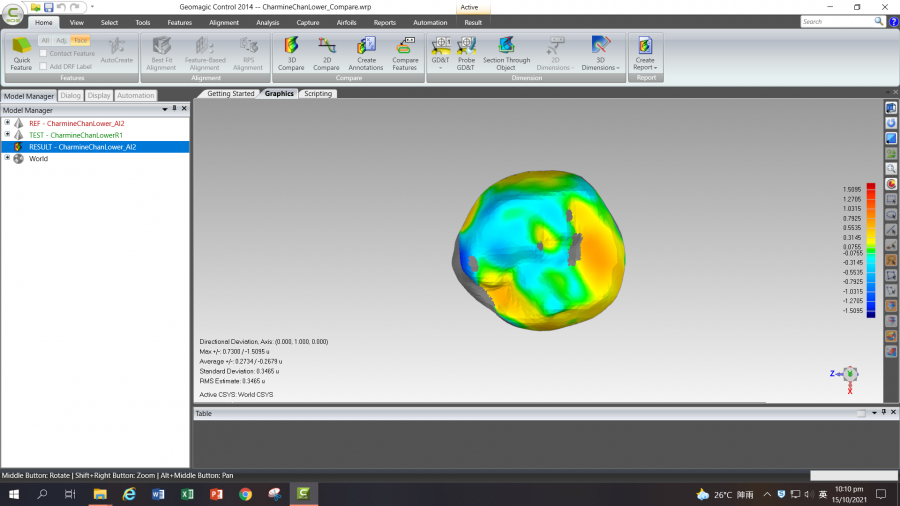Screen dimensions: 900x506
Task: Select the Compare Features tool
Action: [x=405, y=52]
